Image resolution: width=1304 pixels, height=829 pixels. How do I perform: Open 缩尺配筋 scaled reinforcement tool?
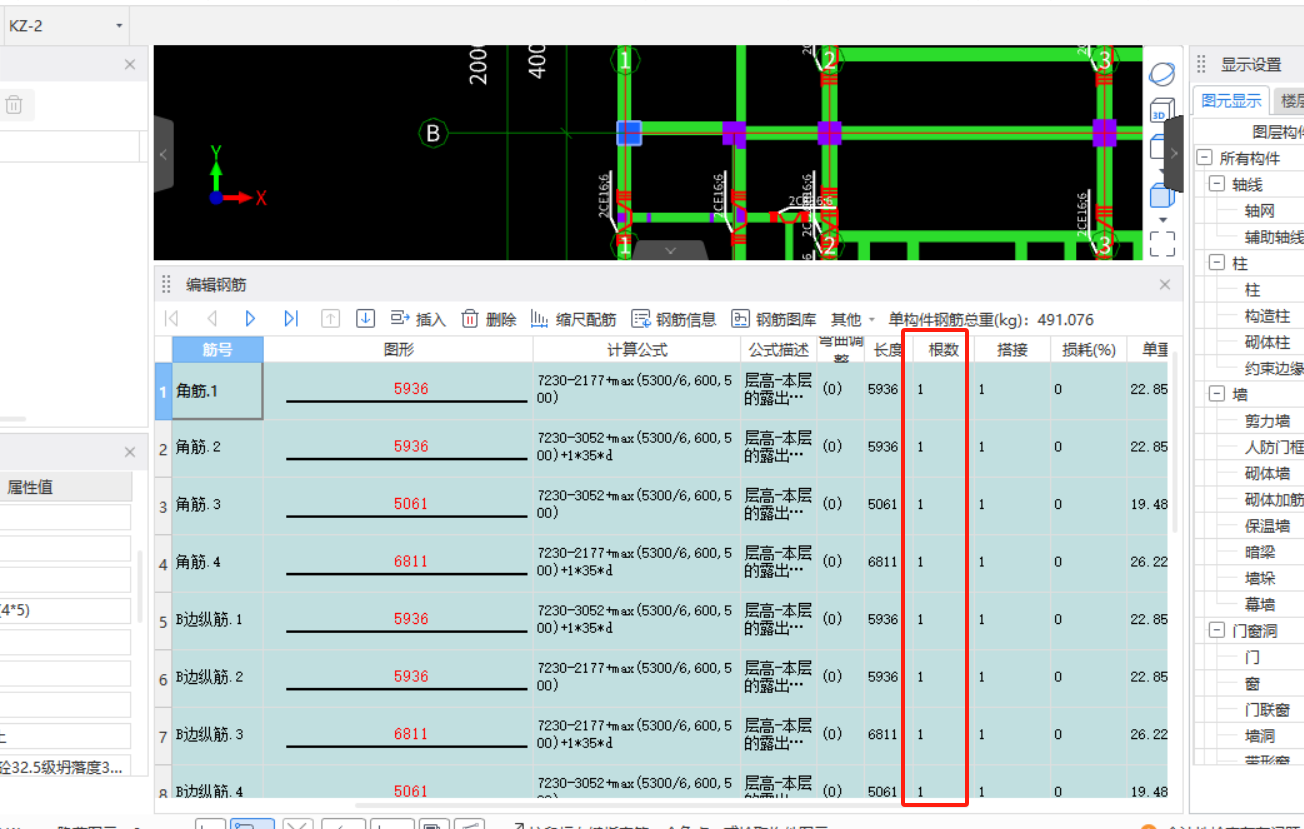point(573,319)
